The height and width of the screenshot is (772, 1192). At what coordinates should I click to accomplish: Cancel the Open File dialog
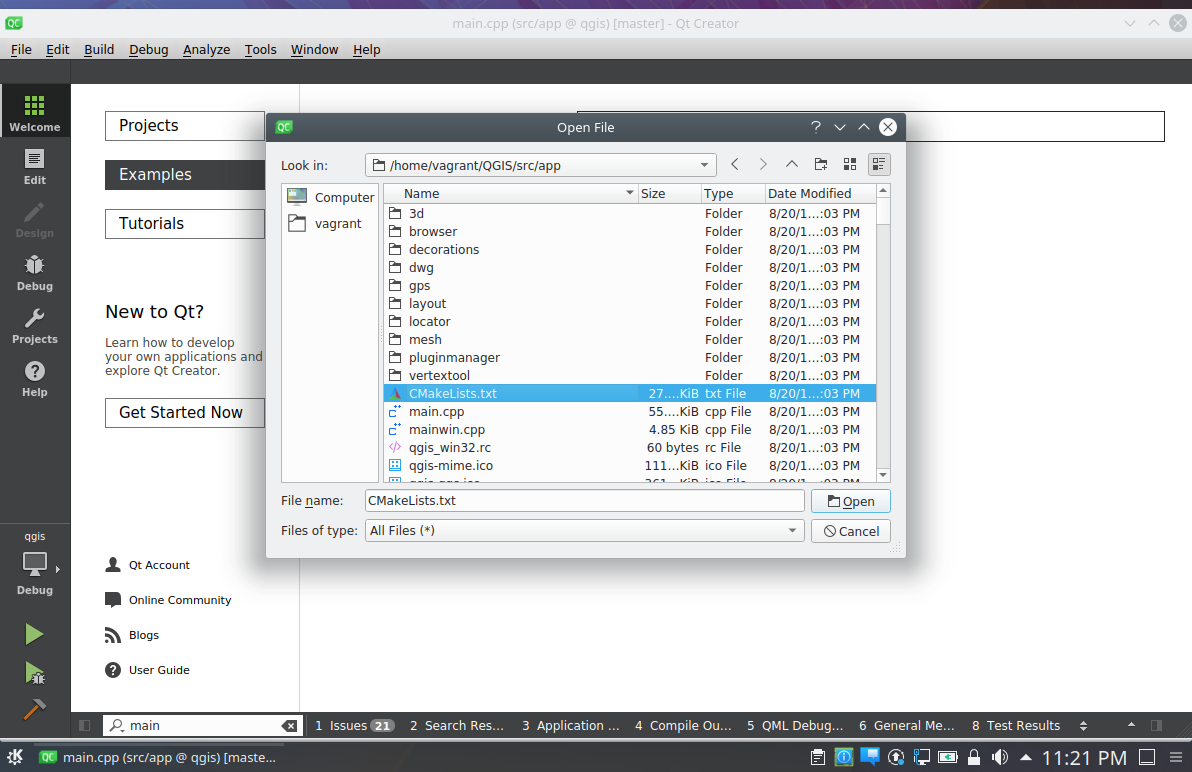click(851, 531)
